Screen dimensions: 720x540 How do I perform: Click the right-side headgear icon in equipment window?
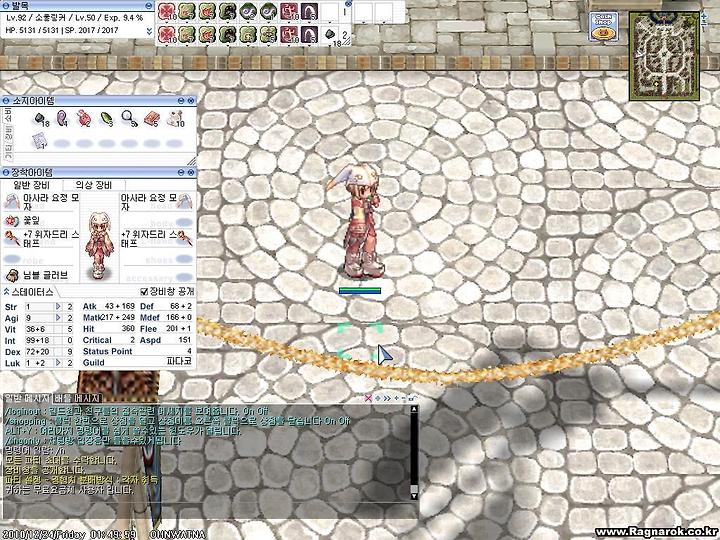(185, 201)
